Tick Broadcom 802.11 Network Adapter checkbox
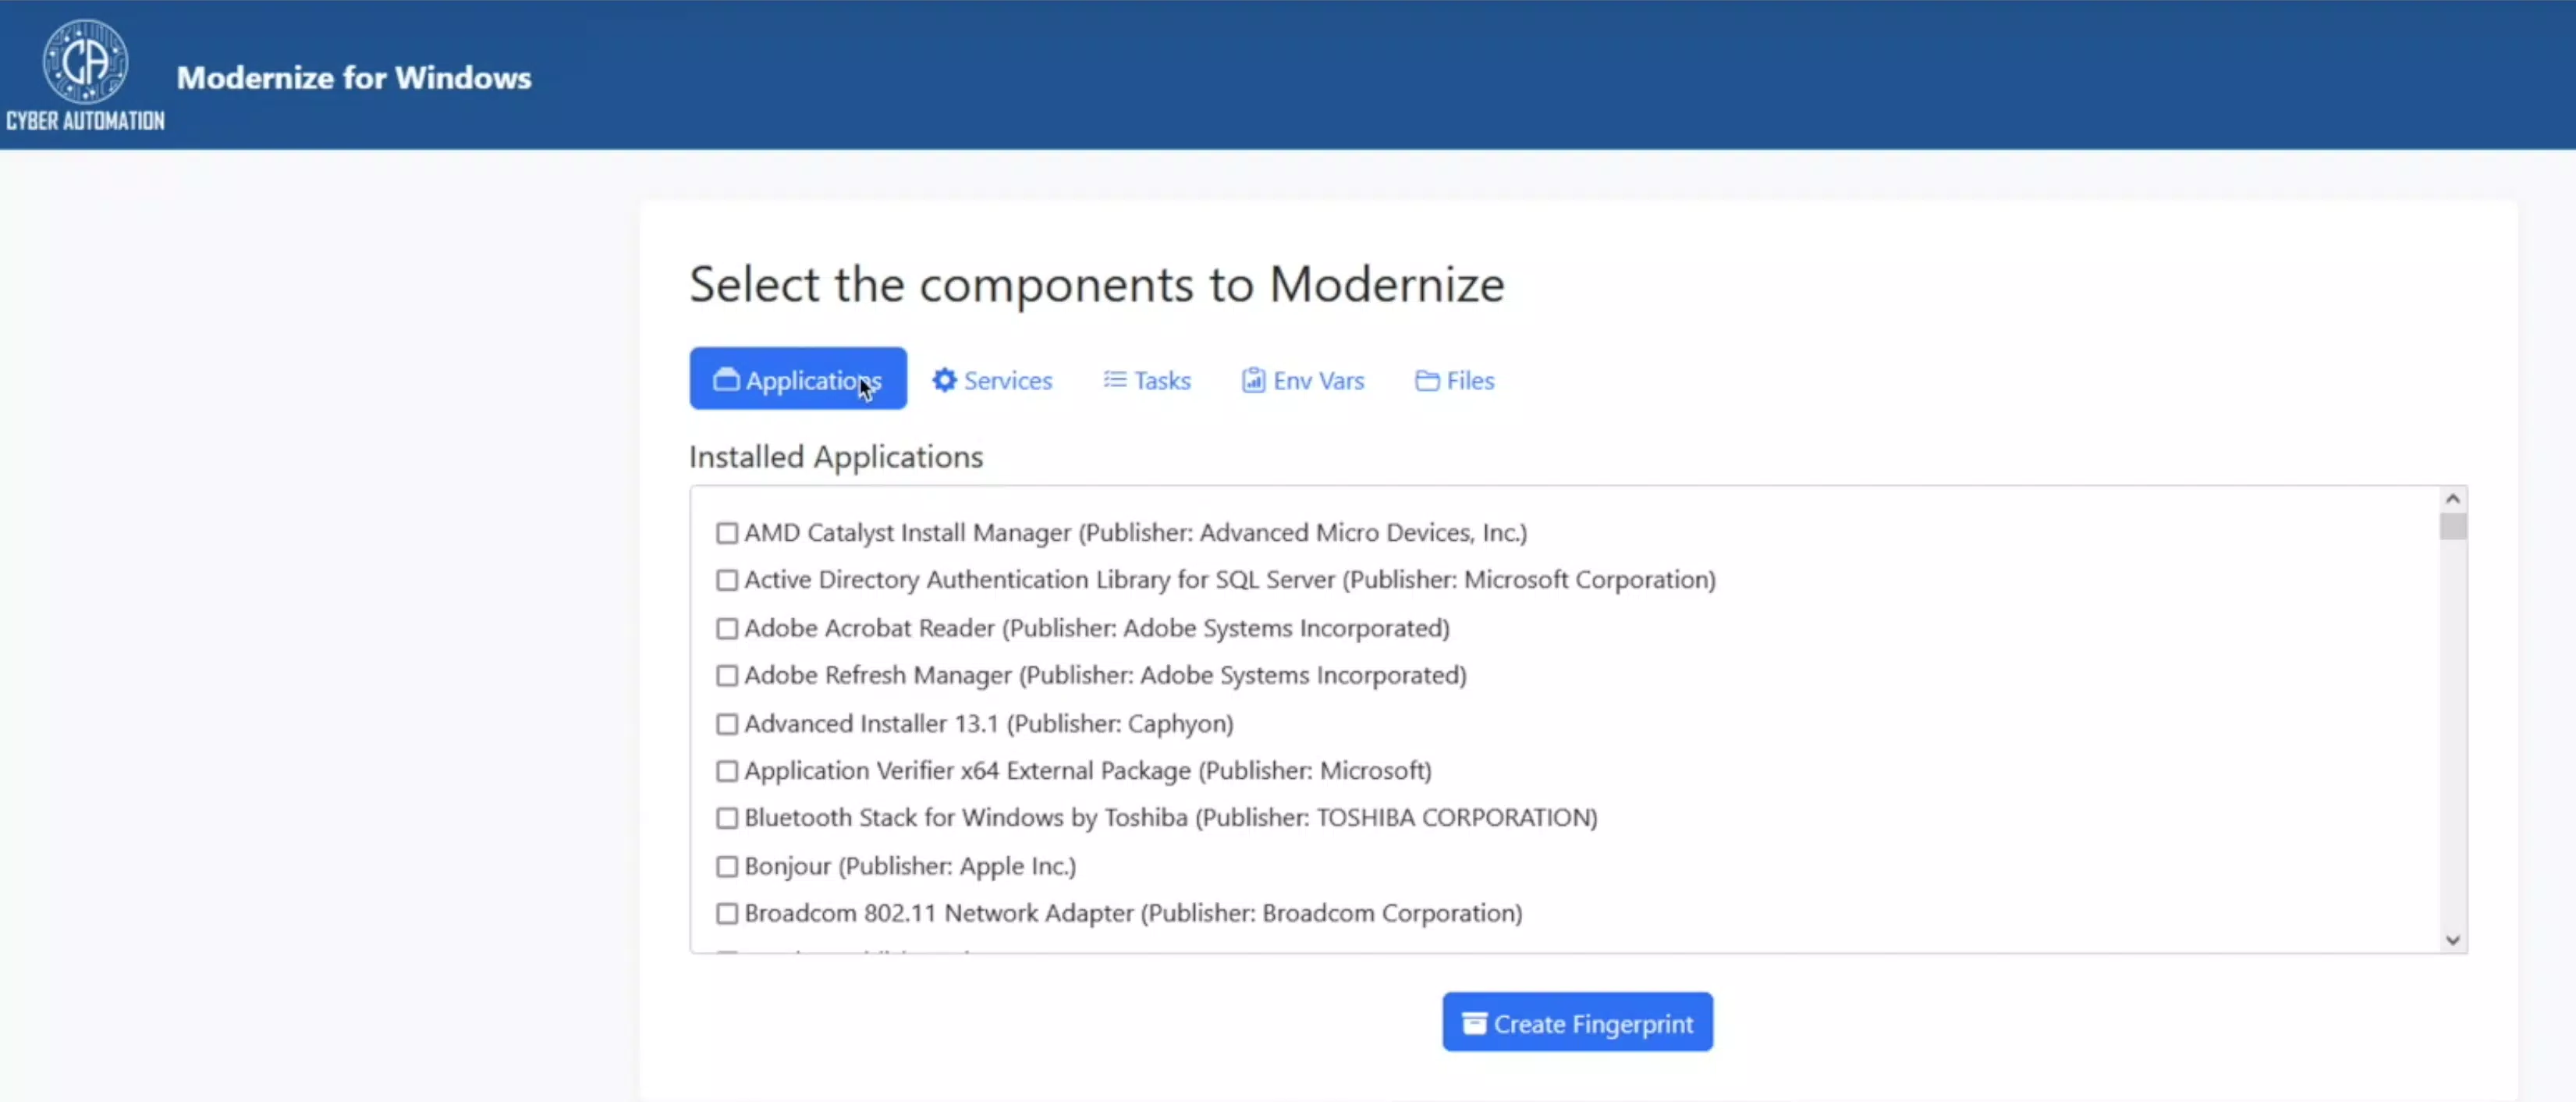The width and height of the screenshot is (2576, 1102). coord(727,913)
